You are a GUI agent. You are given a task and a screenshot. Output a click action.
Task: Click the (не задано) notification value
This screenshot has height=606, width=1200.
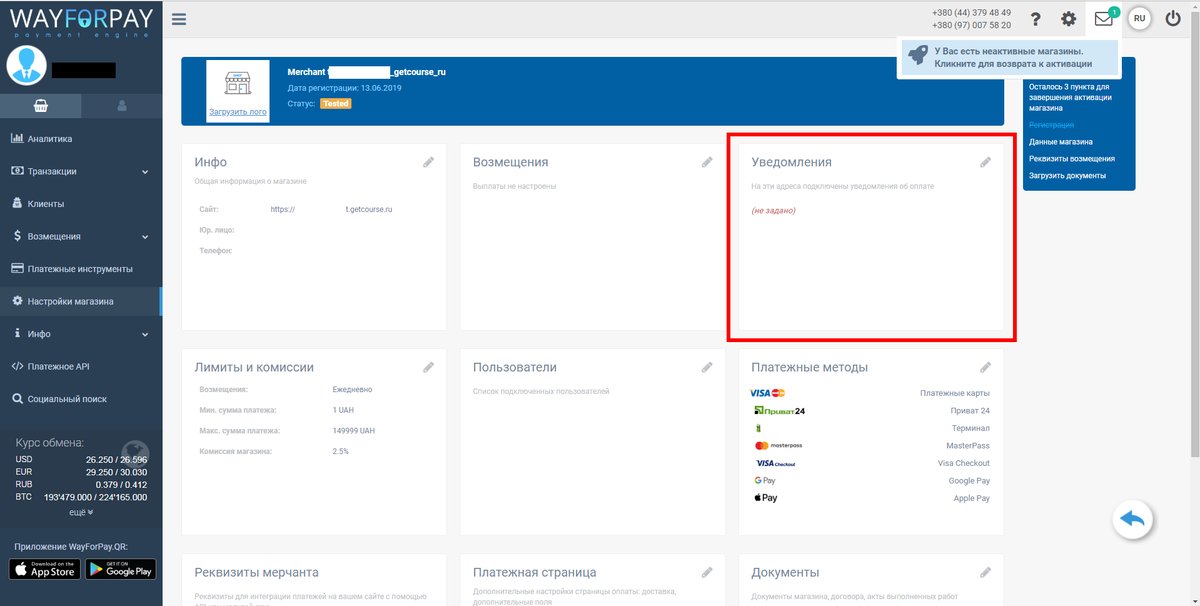pos(773,211)
